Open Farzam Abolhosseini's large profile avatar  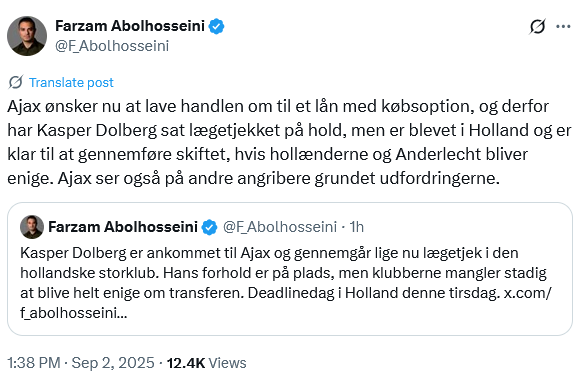(x=27, y=36)
